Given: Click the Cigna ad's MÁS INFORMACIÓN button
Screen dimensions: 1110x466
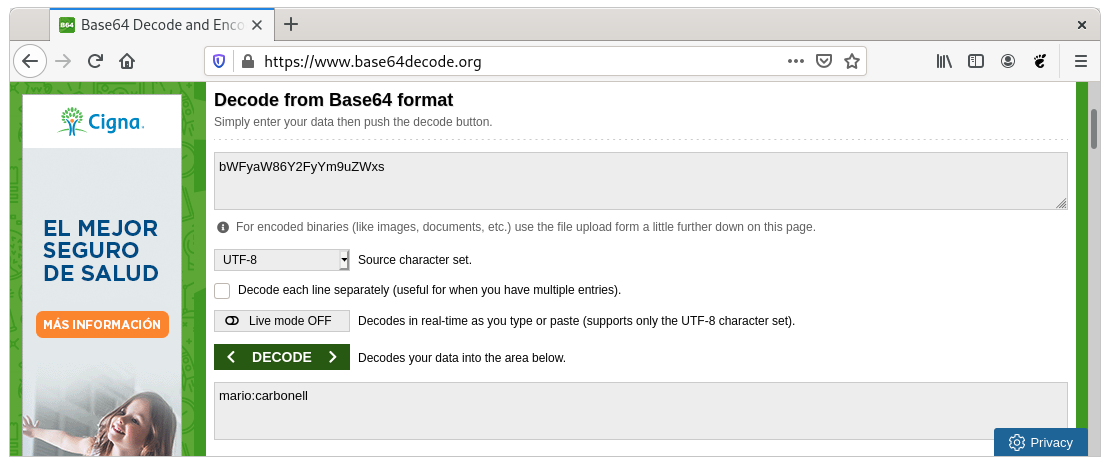Looking at the screenshot, I should (102, 325).
